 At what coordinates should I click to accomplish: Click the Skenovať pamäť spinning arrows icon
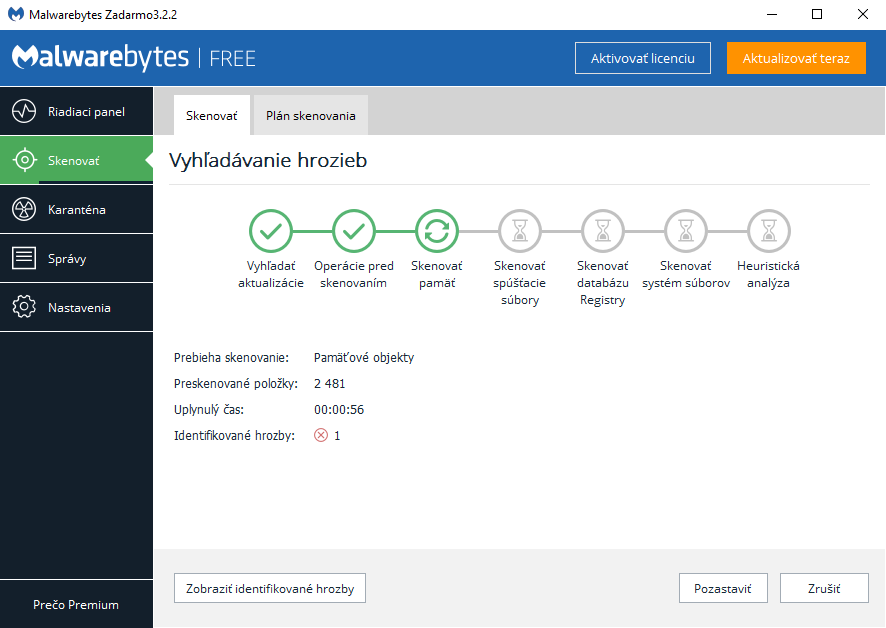436,231
